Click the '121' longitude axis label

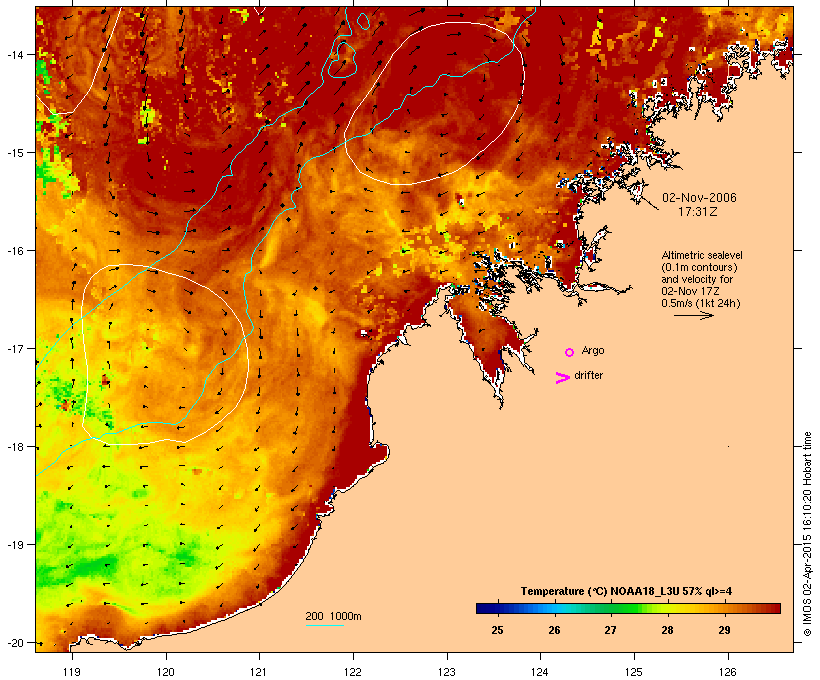pyautogui.click(x=259, y=672)
